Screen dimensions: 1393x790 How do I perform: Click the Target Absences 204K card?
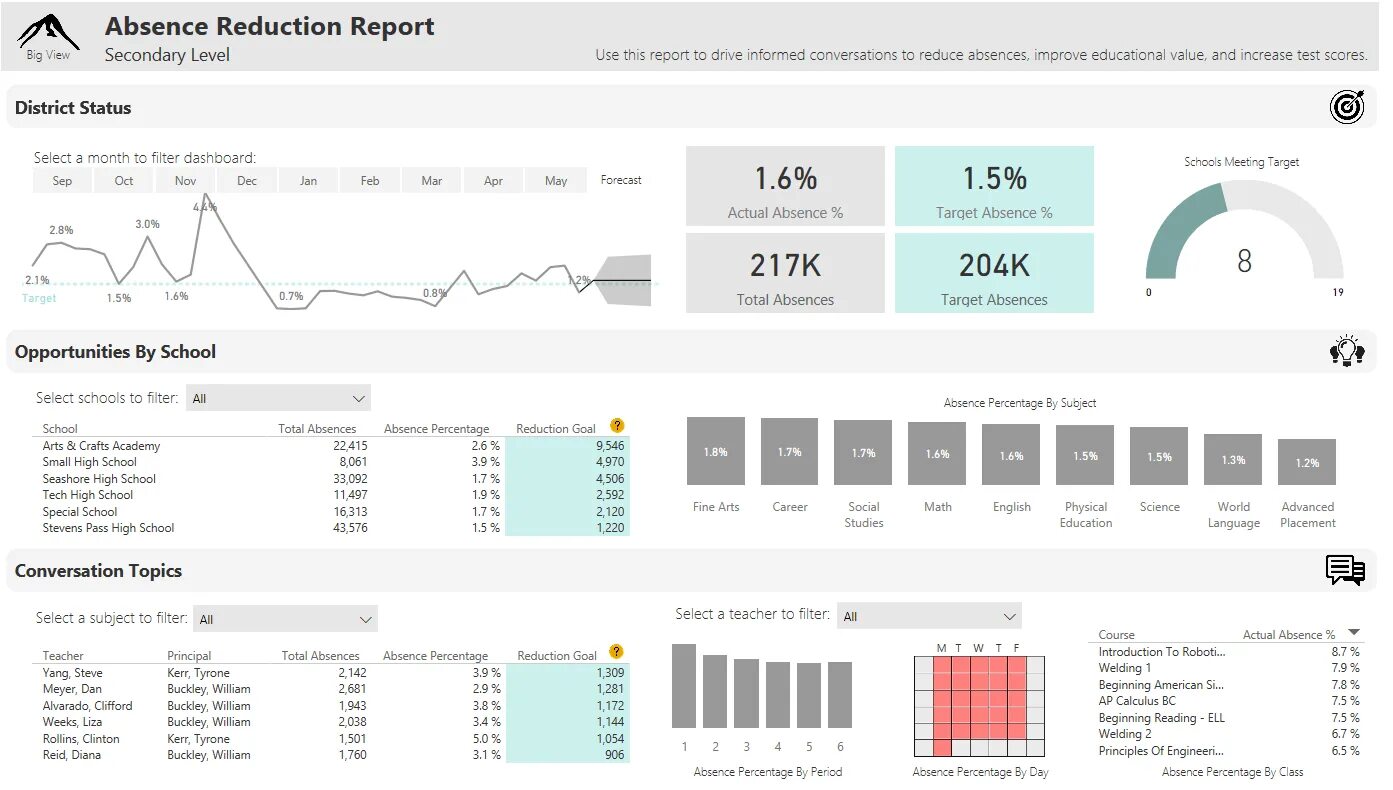tap(994, 273)
